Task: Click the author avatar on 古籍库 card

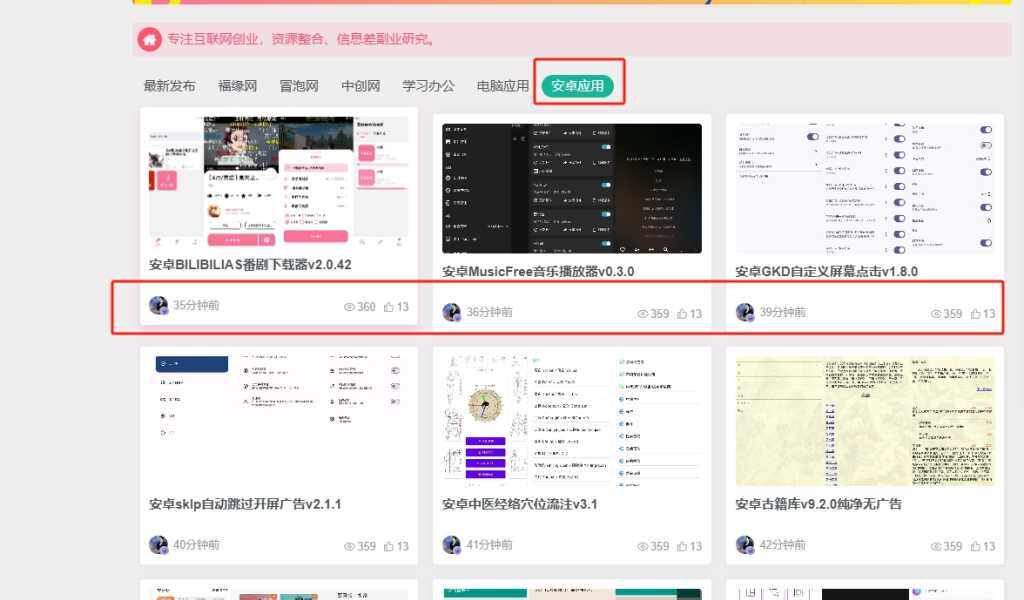Action: [745, 545]
